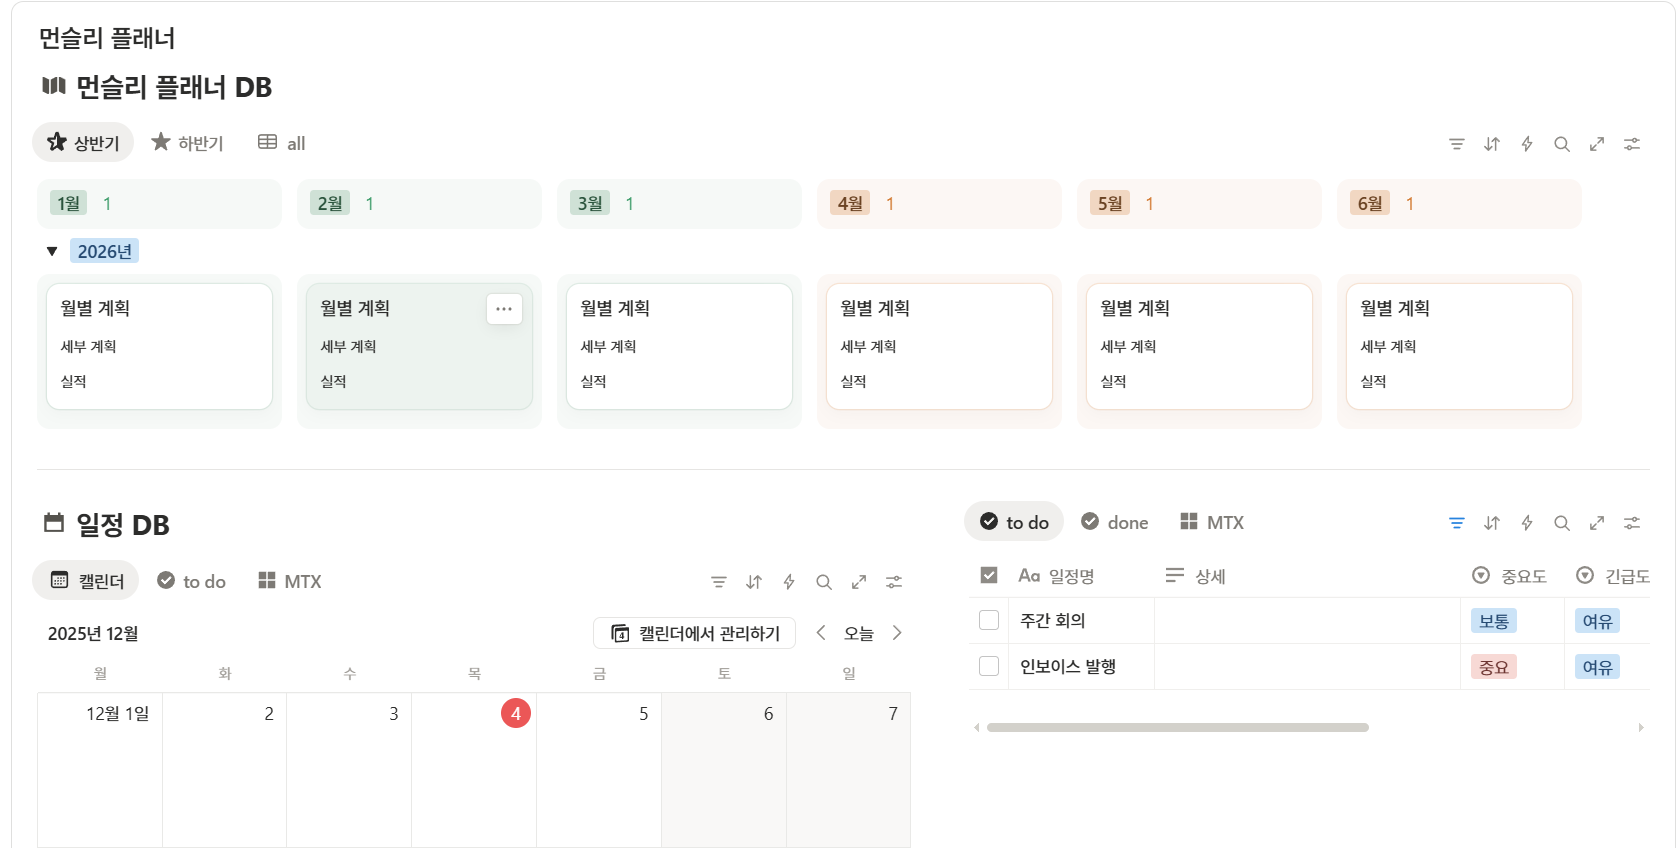Switch to done tab in task list

(x=1115, y=522)
